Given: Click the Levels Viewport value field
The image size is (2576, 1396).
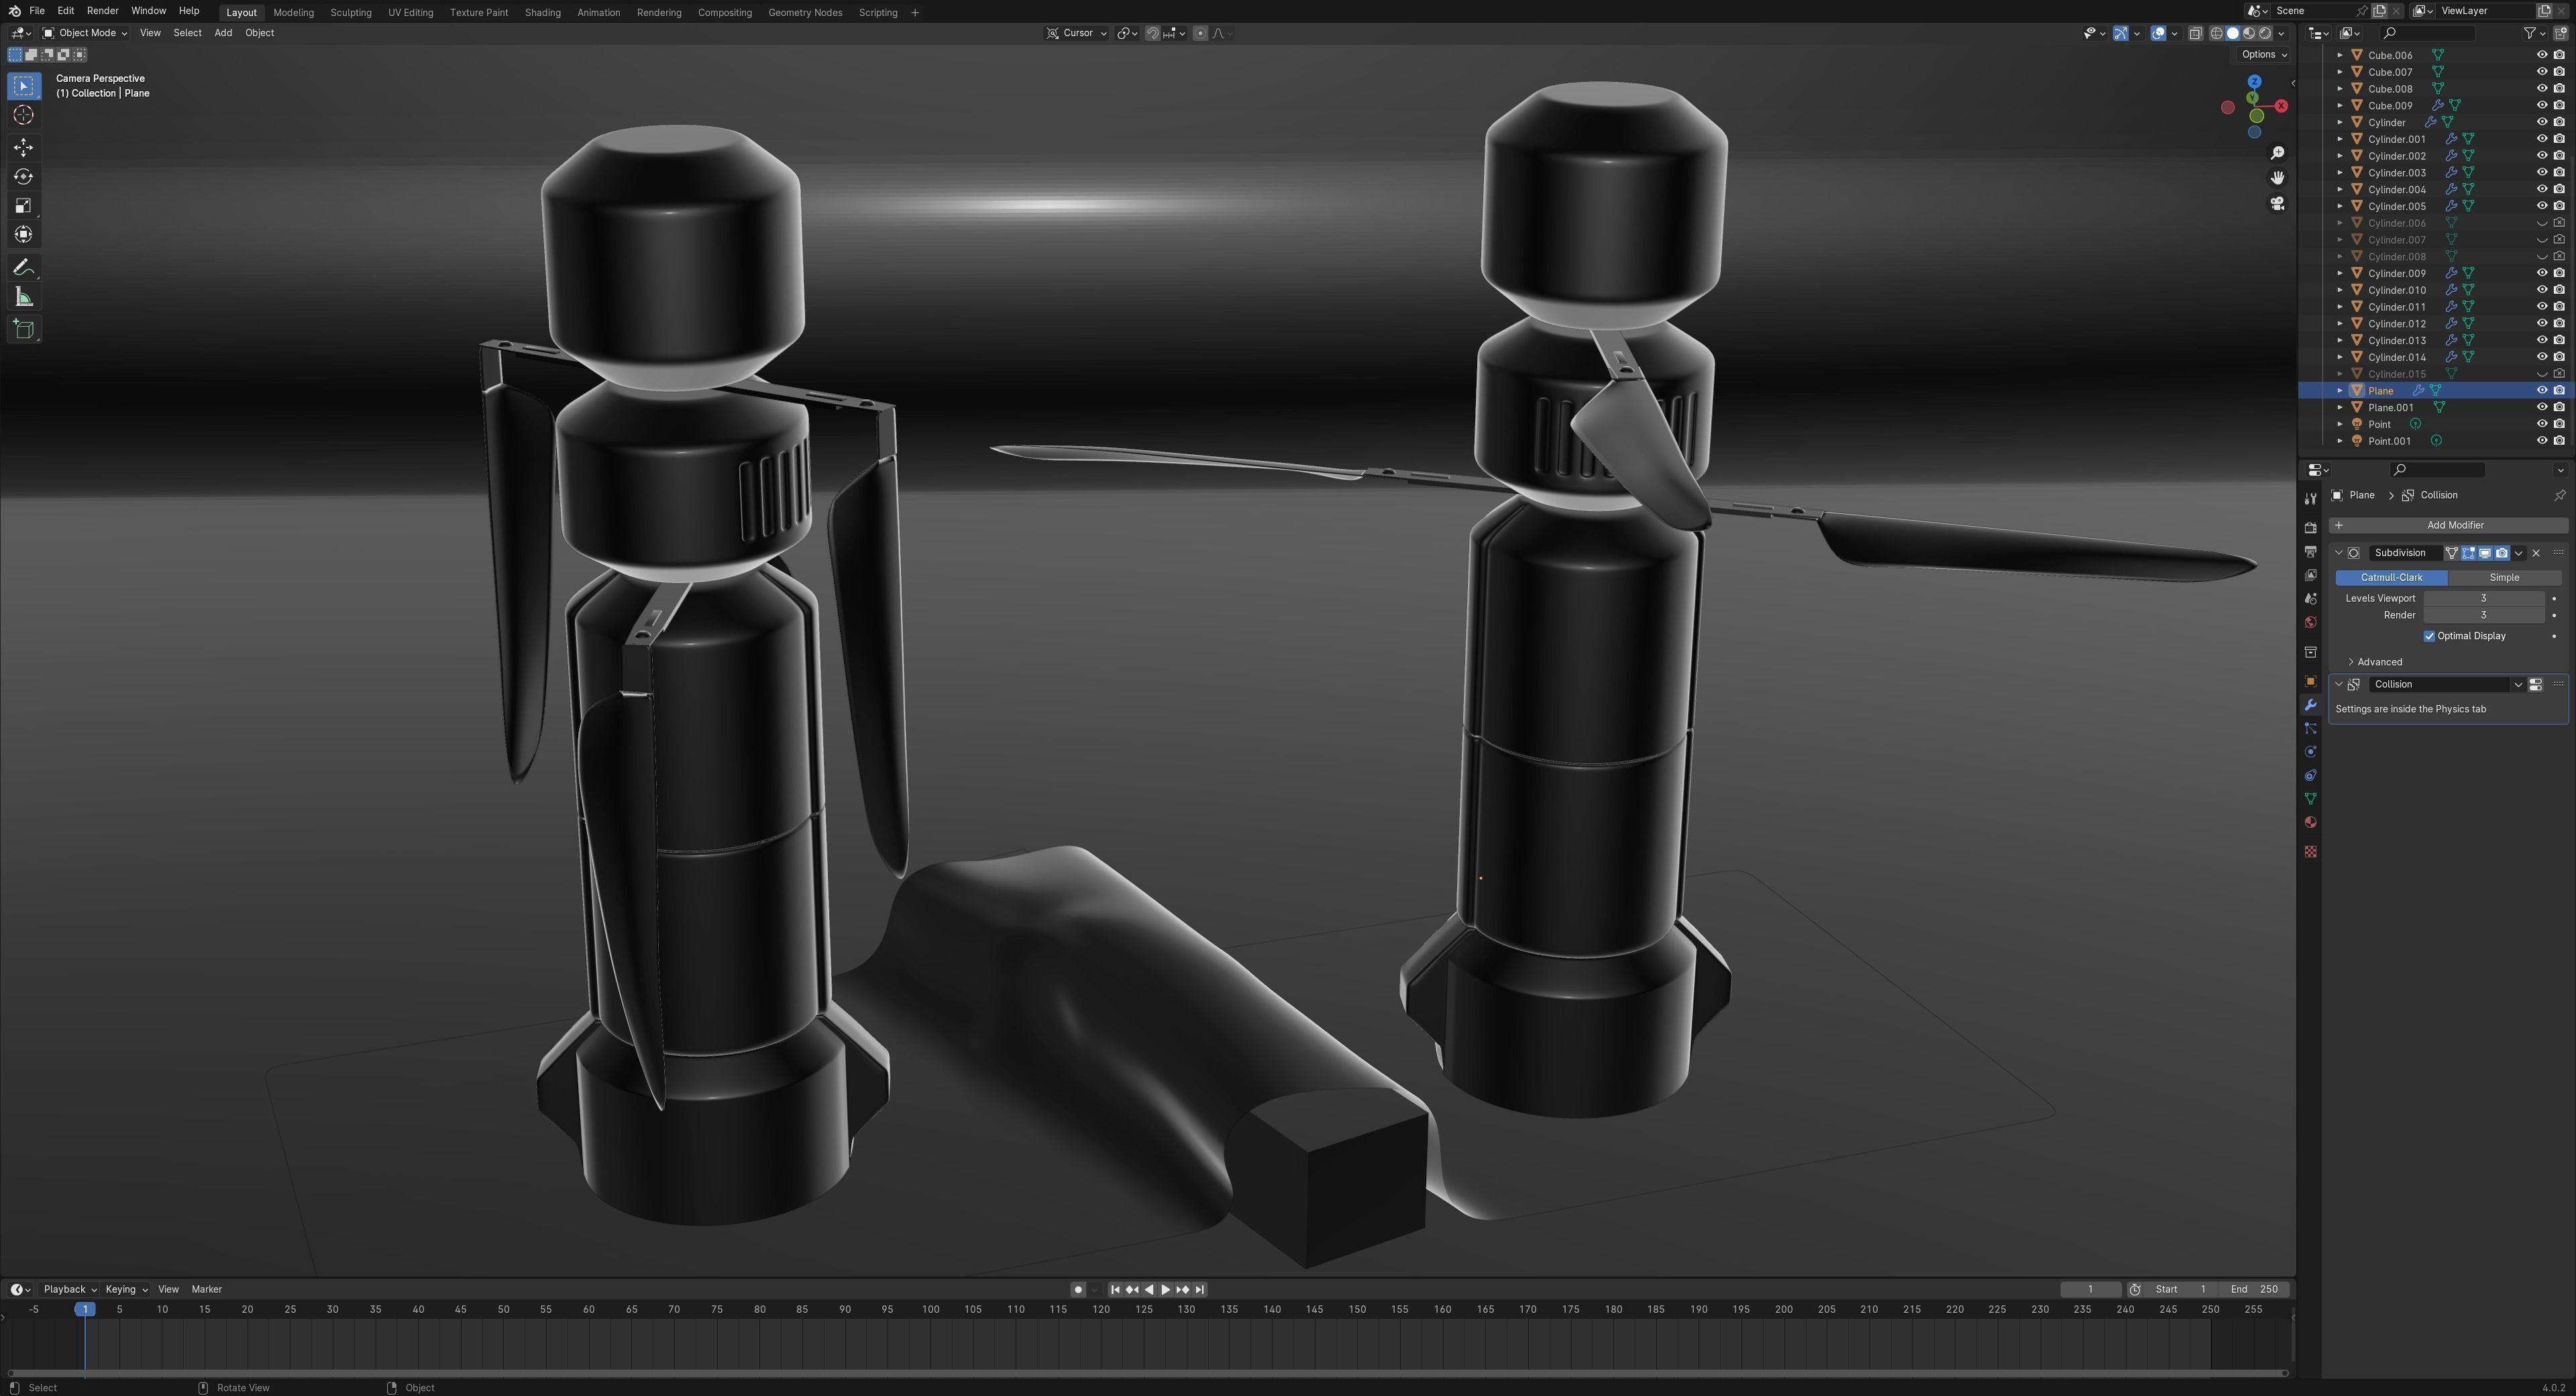Looking at the screenshot, I should (x=2483, y=599).
